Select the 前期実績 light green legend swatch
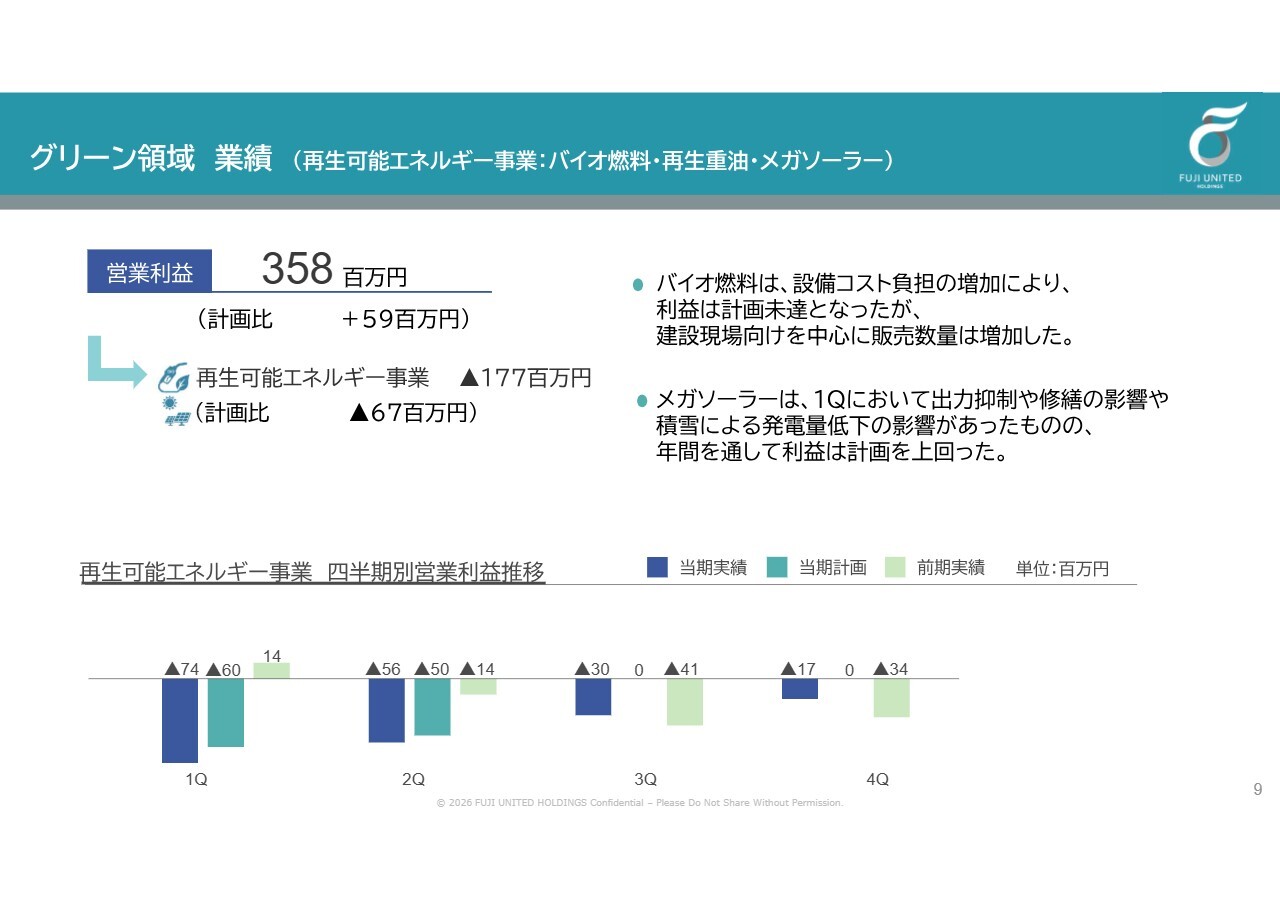This screenshot has width=1280, height=905. (895, 567)
